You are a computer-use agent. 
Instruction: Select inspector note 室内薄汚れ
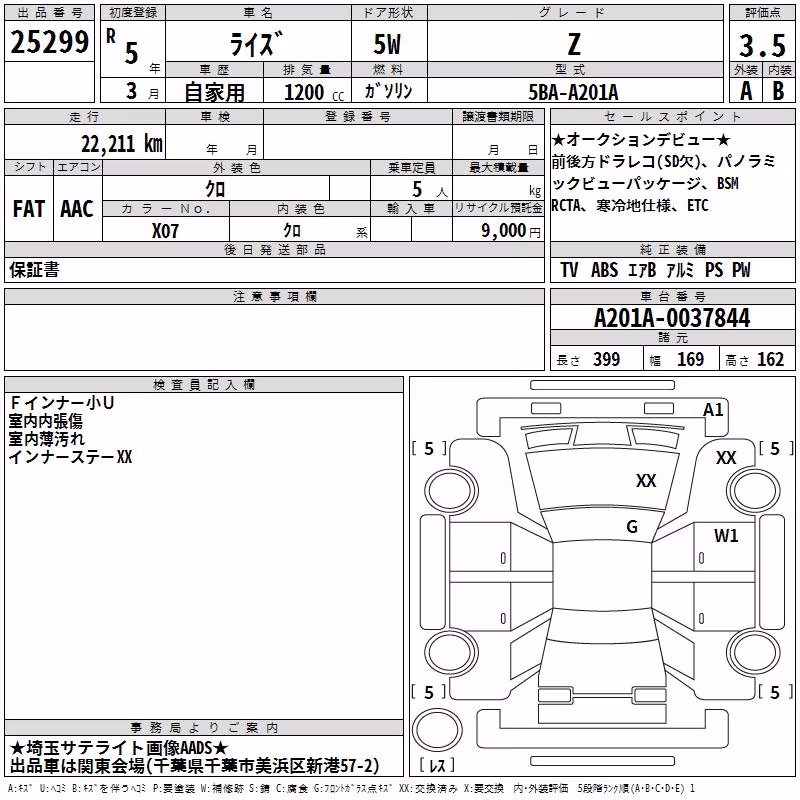click(x=47, y=439)
